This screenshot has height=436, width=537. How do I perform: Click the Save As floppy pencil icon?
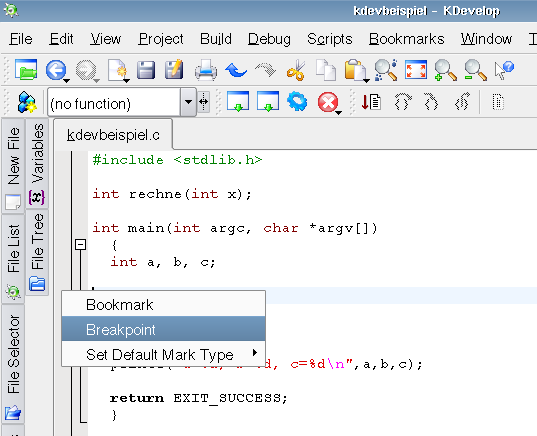(174, 70)
